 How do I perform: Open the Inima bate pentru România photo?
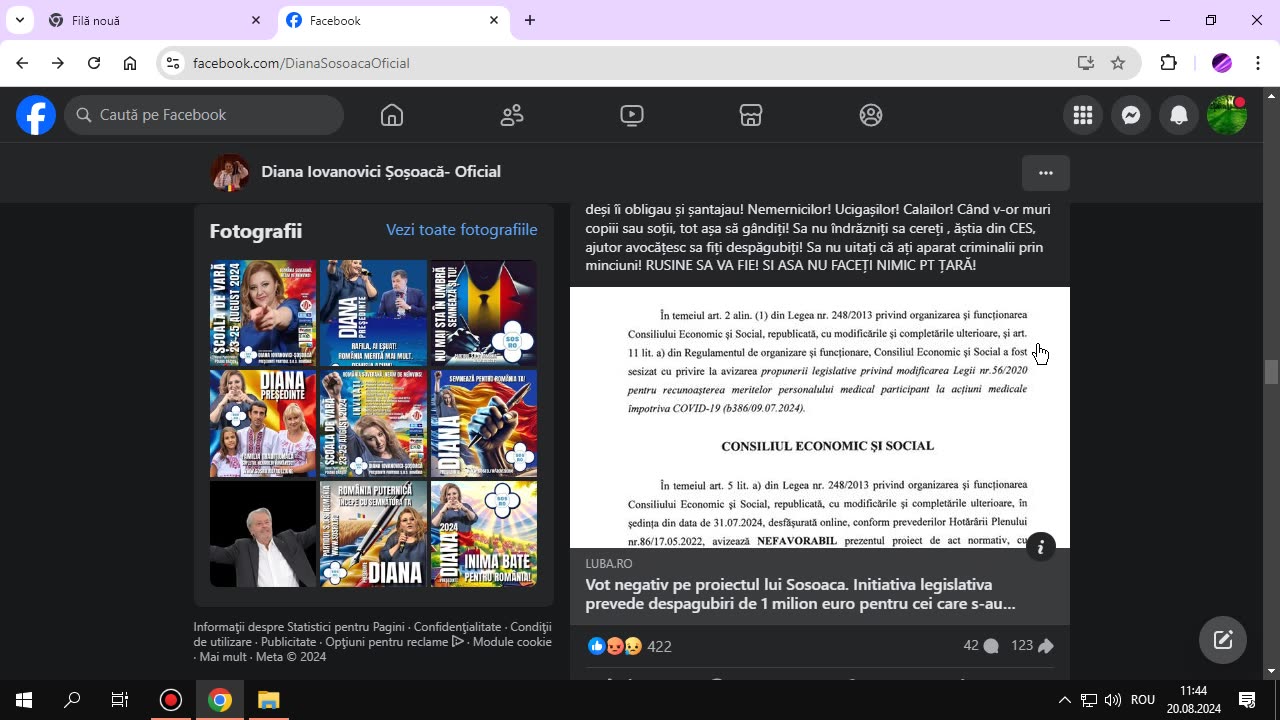(x=484, y=534)
